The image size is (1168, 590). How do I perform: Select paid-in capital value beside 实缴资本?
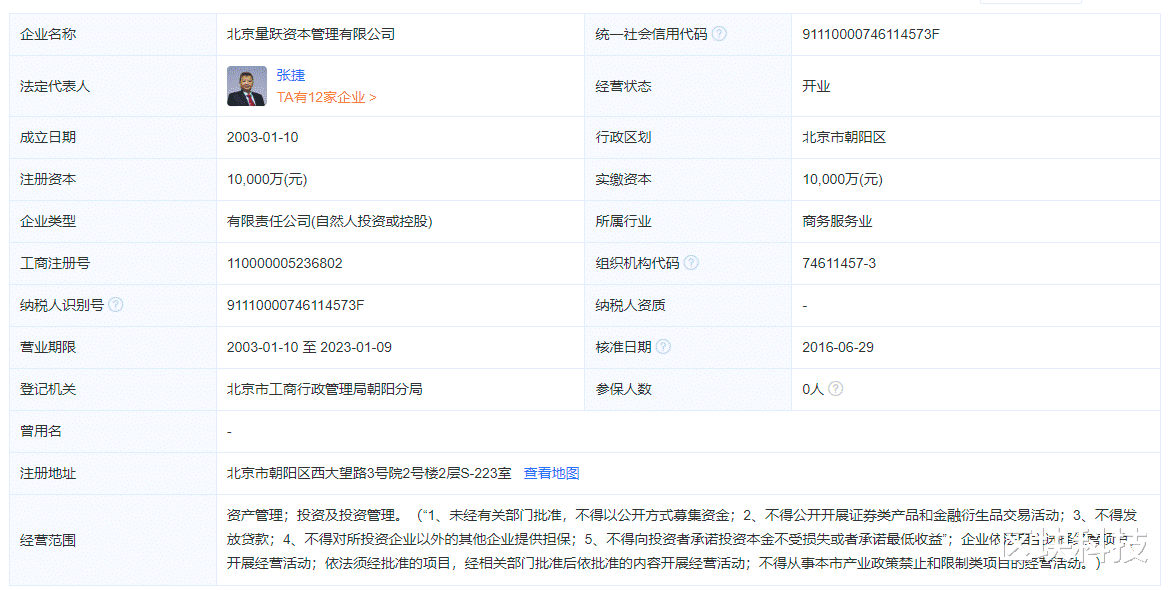pos(842,180)
